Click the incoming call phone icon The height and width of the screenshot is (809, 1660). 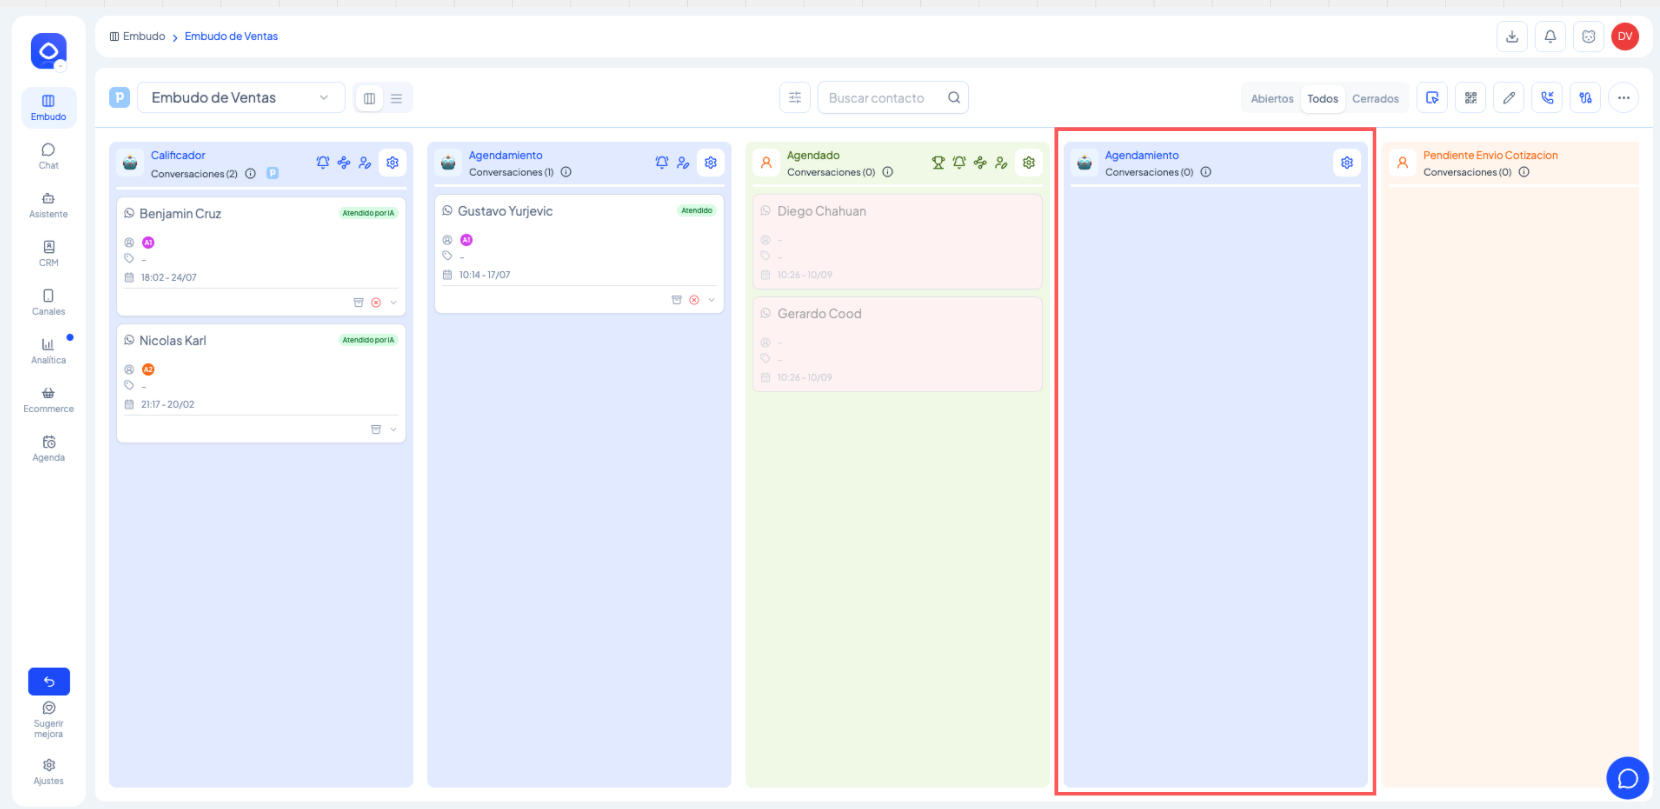1547,98
